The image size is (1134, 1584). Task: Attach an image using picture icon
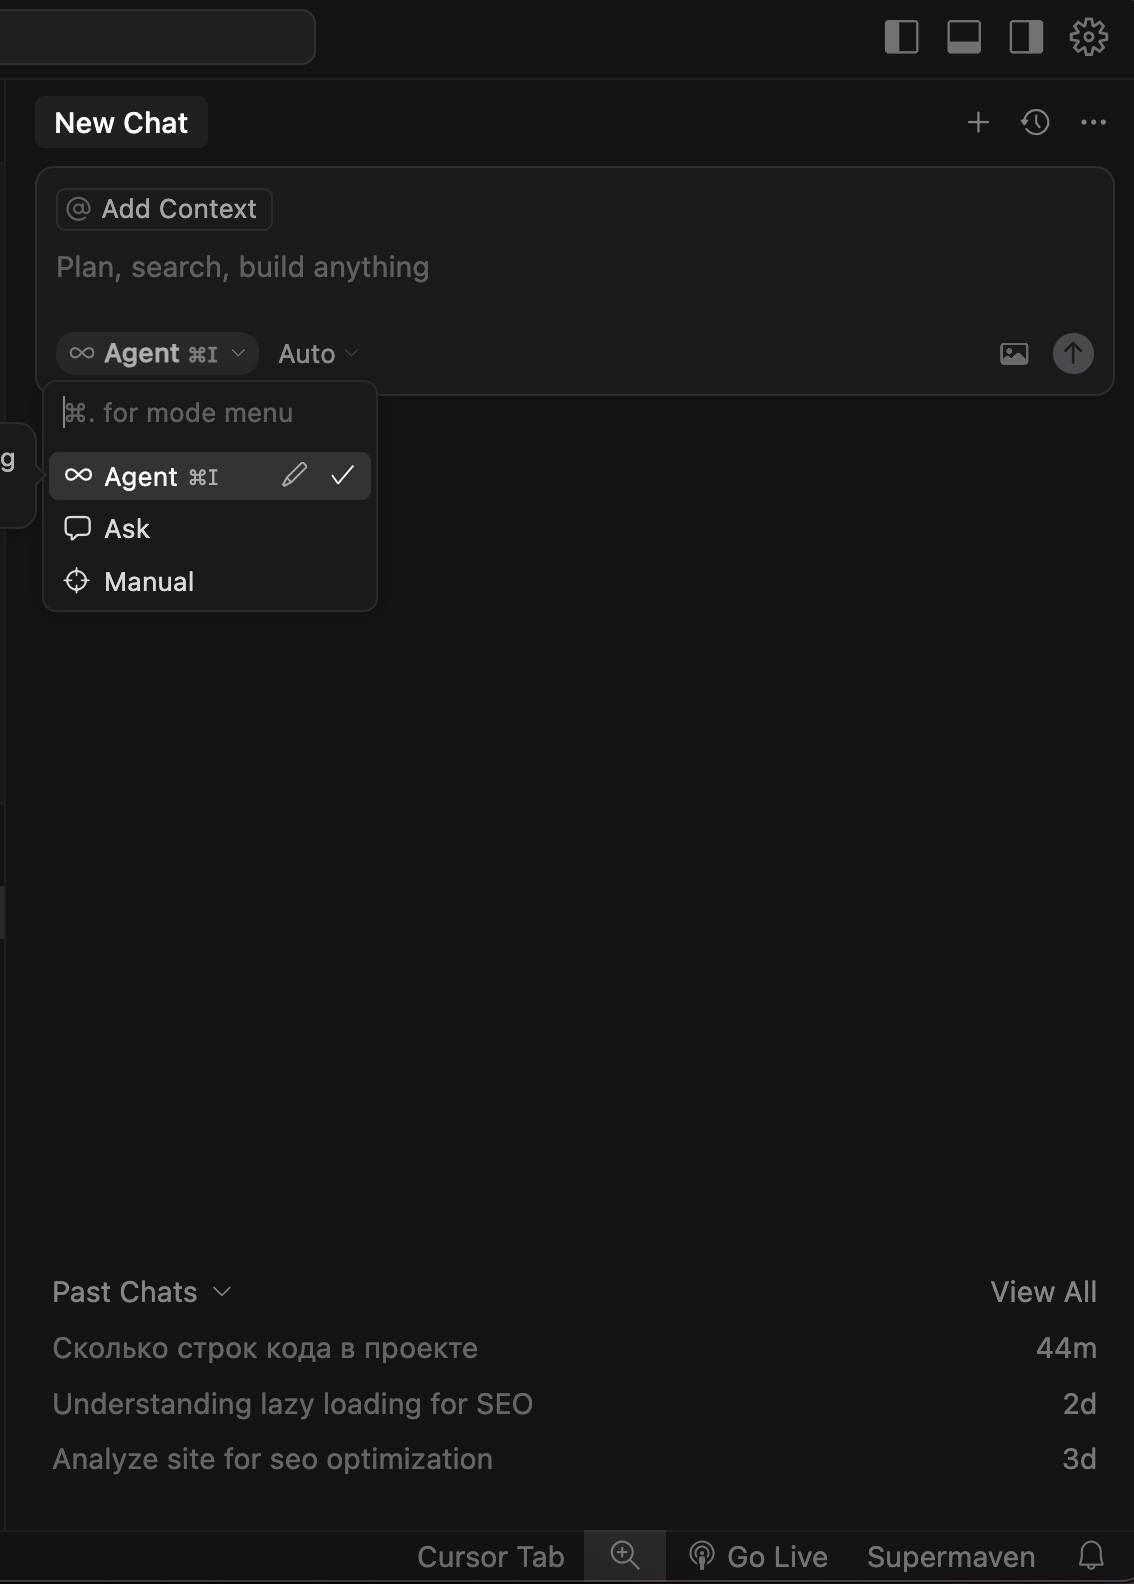[1014, 354]
